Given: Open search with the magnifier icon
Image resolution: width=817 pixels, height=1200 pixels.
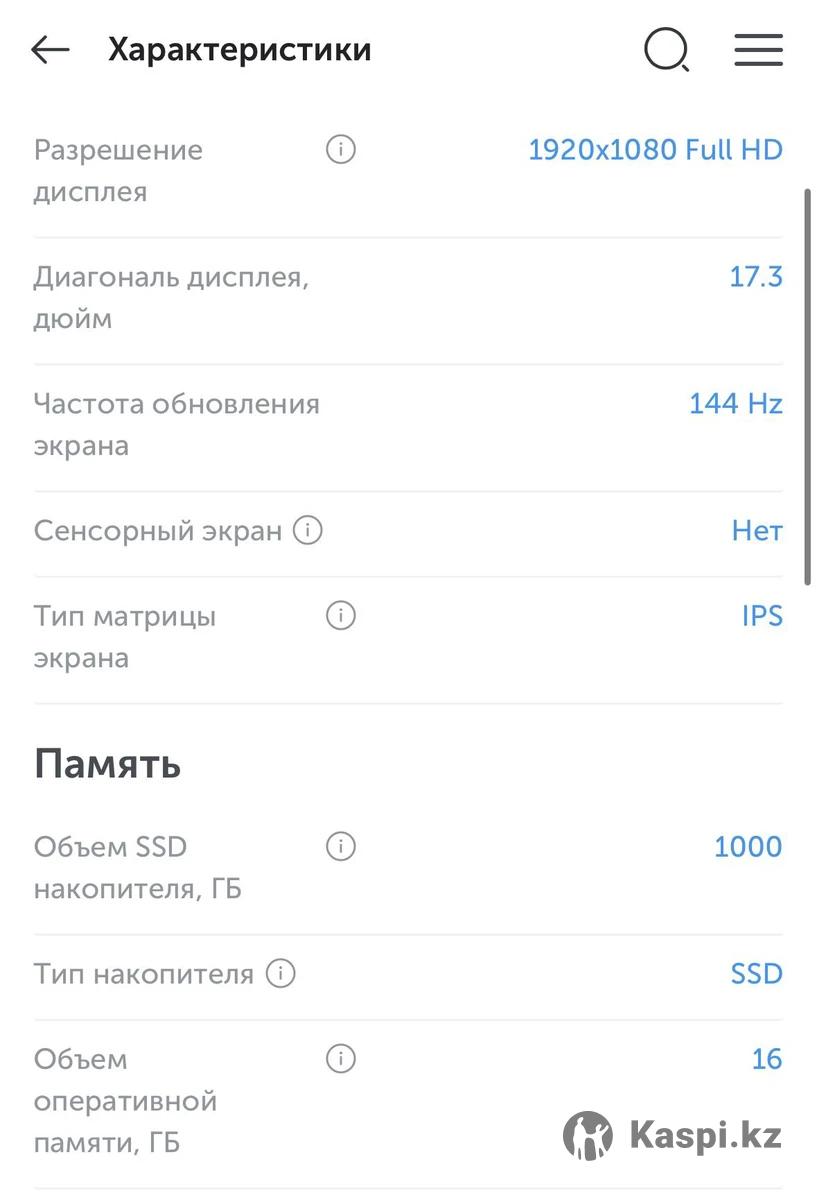Looking at the screenshot, I should pyautogui.click(x=666, y=50).
